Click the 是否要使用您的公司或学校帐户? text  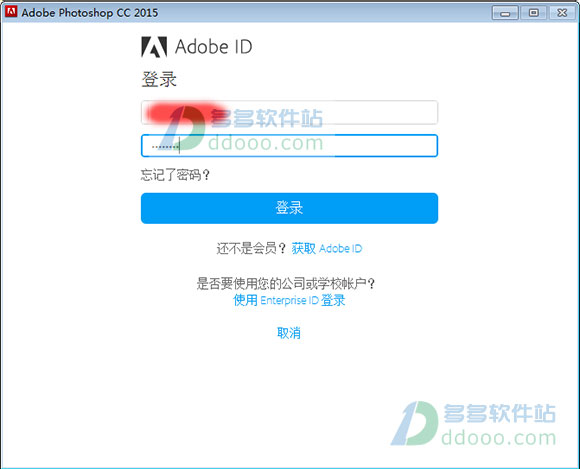(x=286, y=284)
